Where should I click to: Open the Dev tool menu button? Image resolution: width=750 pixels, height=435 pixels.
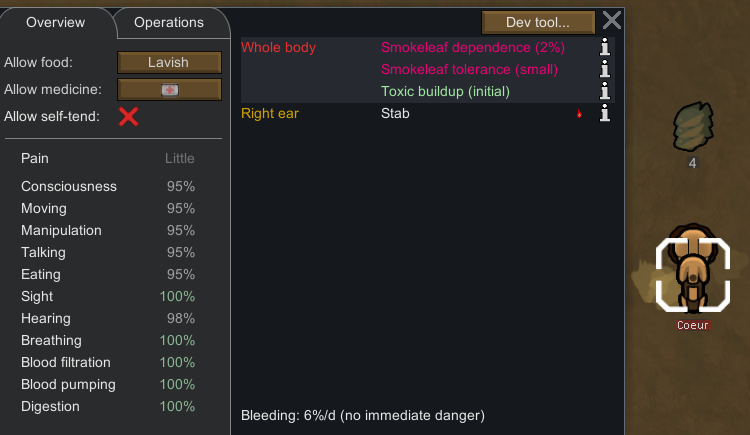[538, 22]
